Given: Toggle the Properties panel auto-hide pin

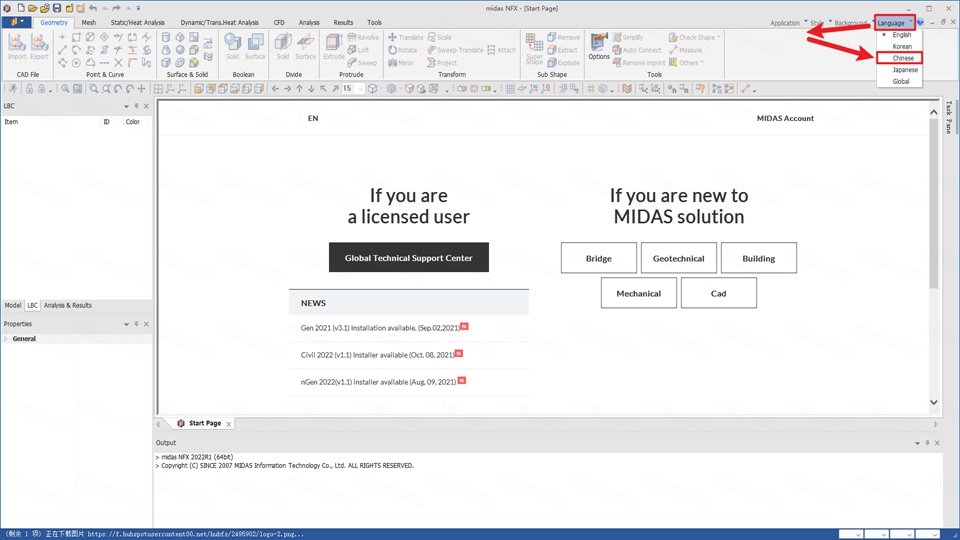Looking at the screenshot, I should [137, 324].
